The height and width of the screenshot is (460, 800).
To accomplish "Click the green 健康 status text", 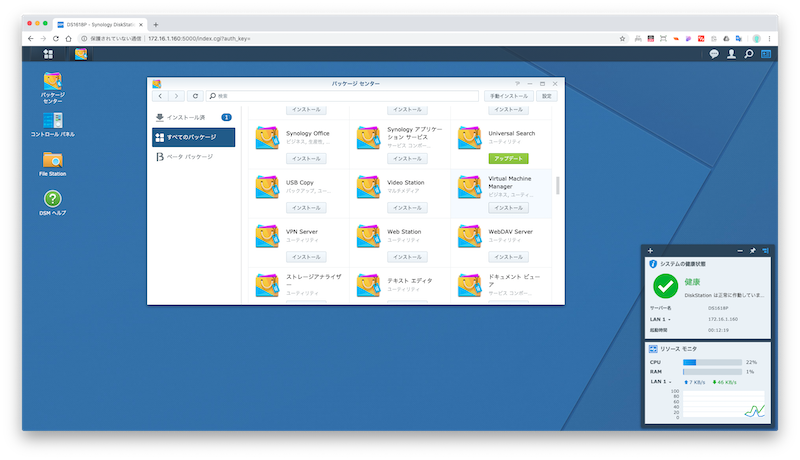I will tap(692, 282).
